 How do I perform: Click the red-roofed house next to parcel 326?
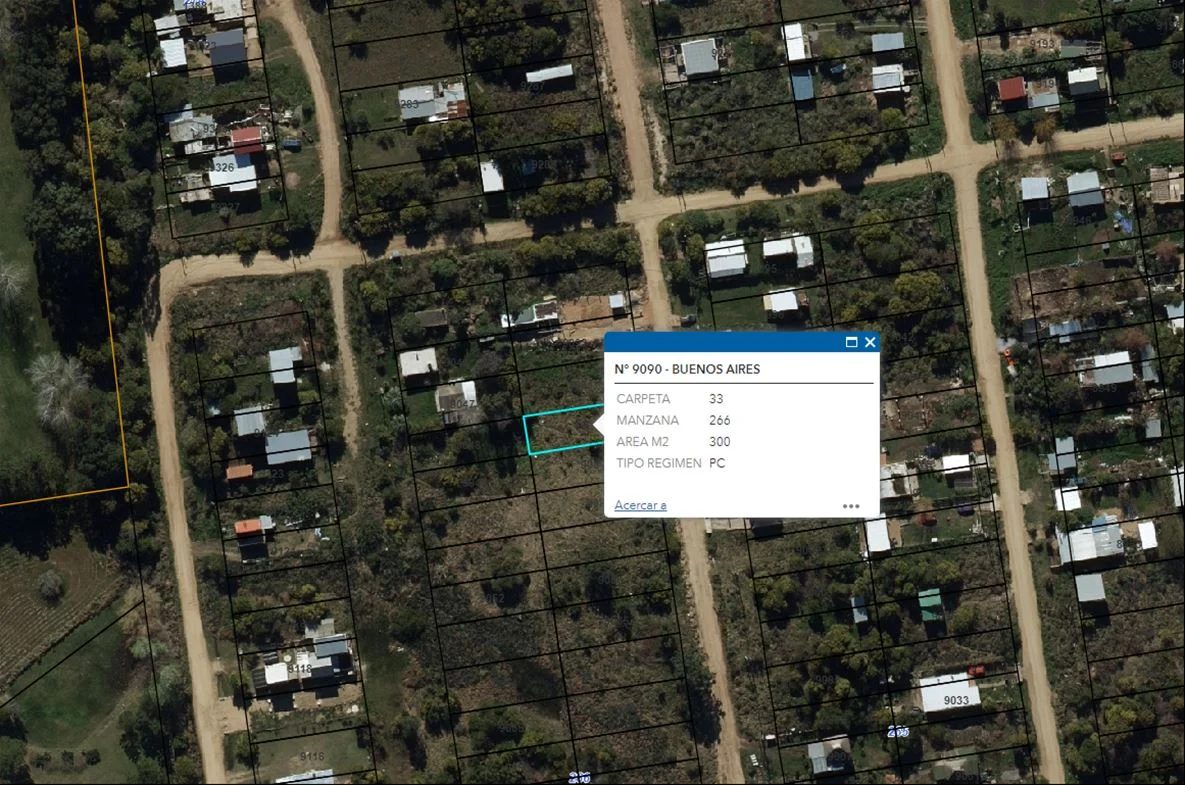tap(246, 138)
